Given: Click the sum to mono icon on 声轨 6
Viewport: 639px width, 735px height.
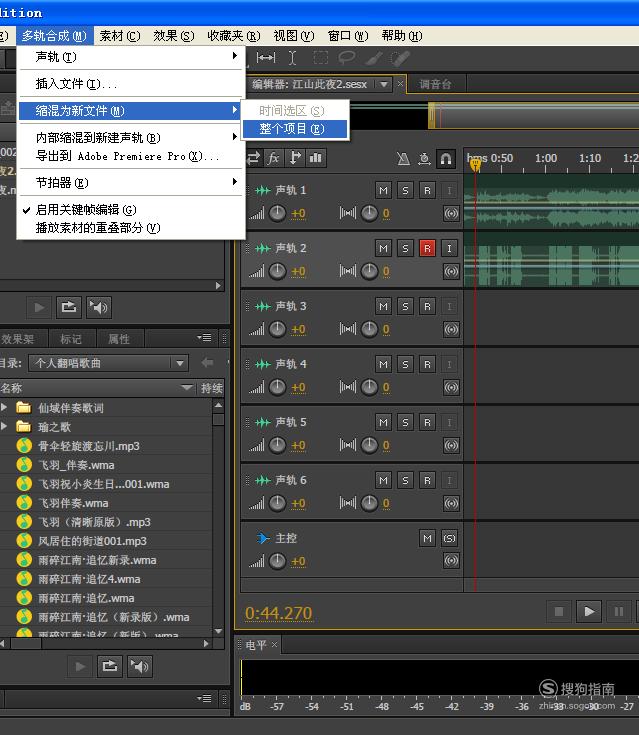Looking at the screenshot, I should 451,503.
